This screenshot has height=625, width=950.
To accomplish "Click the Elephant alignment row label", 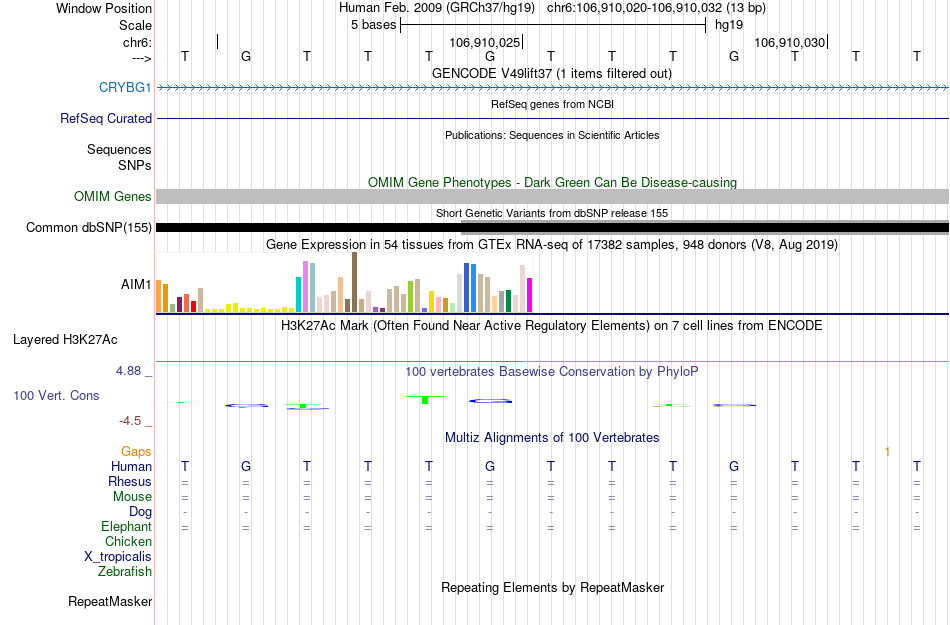I will [x=126, y=526].
